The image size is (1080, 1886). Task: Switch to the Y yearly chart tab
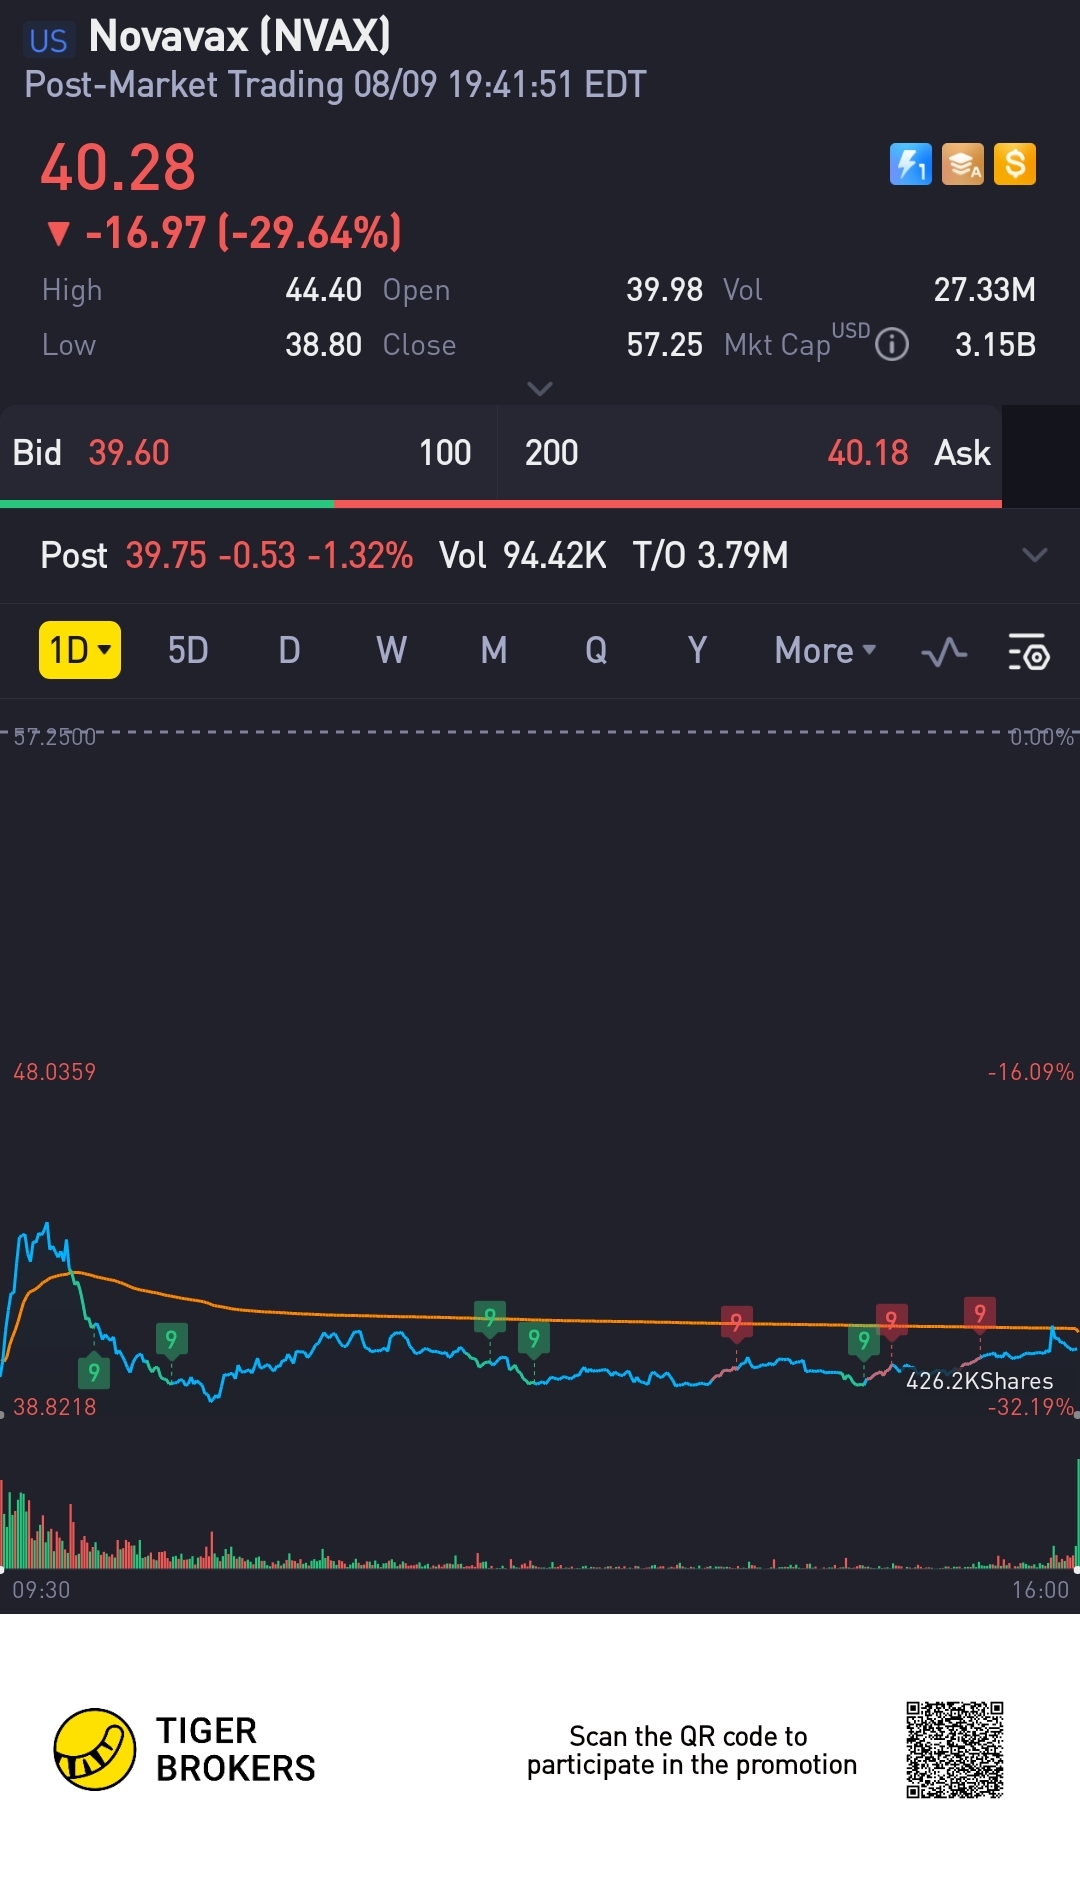698,651
